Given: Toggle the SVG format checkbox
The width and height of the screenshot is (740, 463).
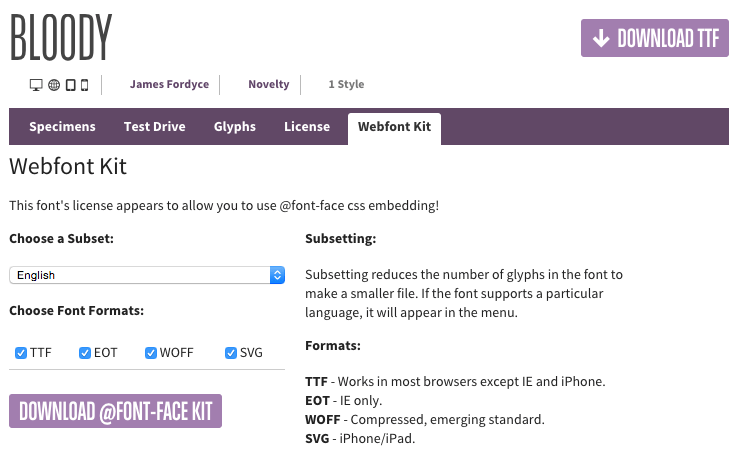Looking at the screenshot, I should click(x=231, y=353).
